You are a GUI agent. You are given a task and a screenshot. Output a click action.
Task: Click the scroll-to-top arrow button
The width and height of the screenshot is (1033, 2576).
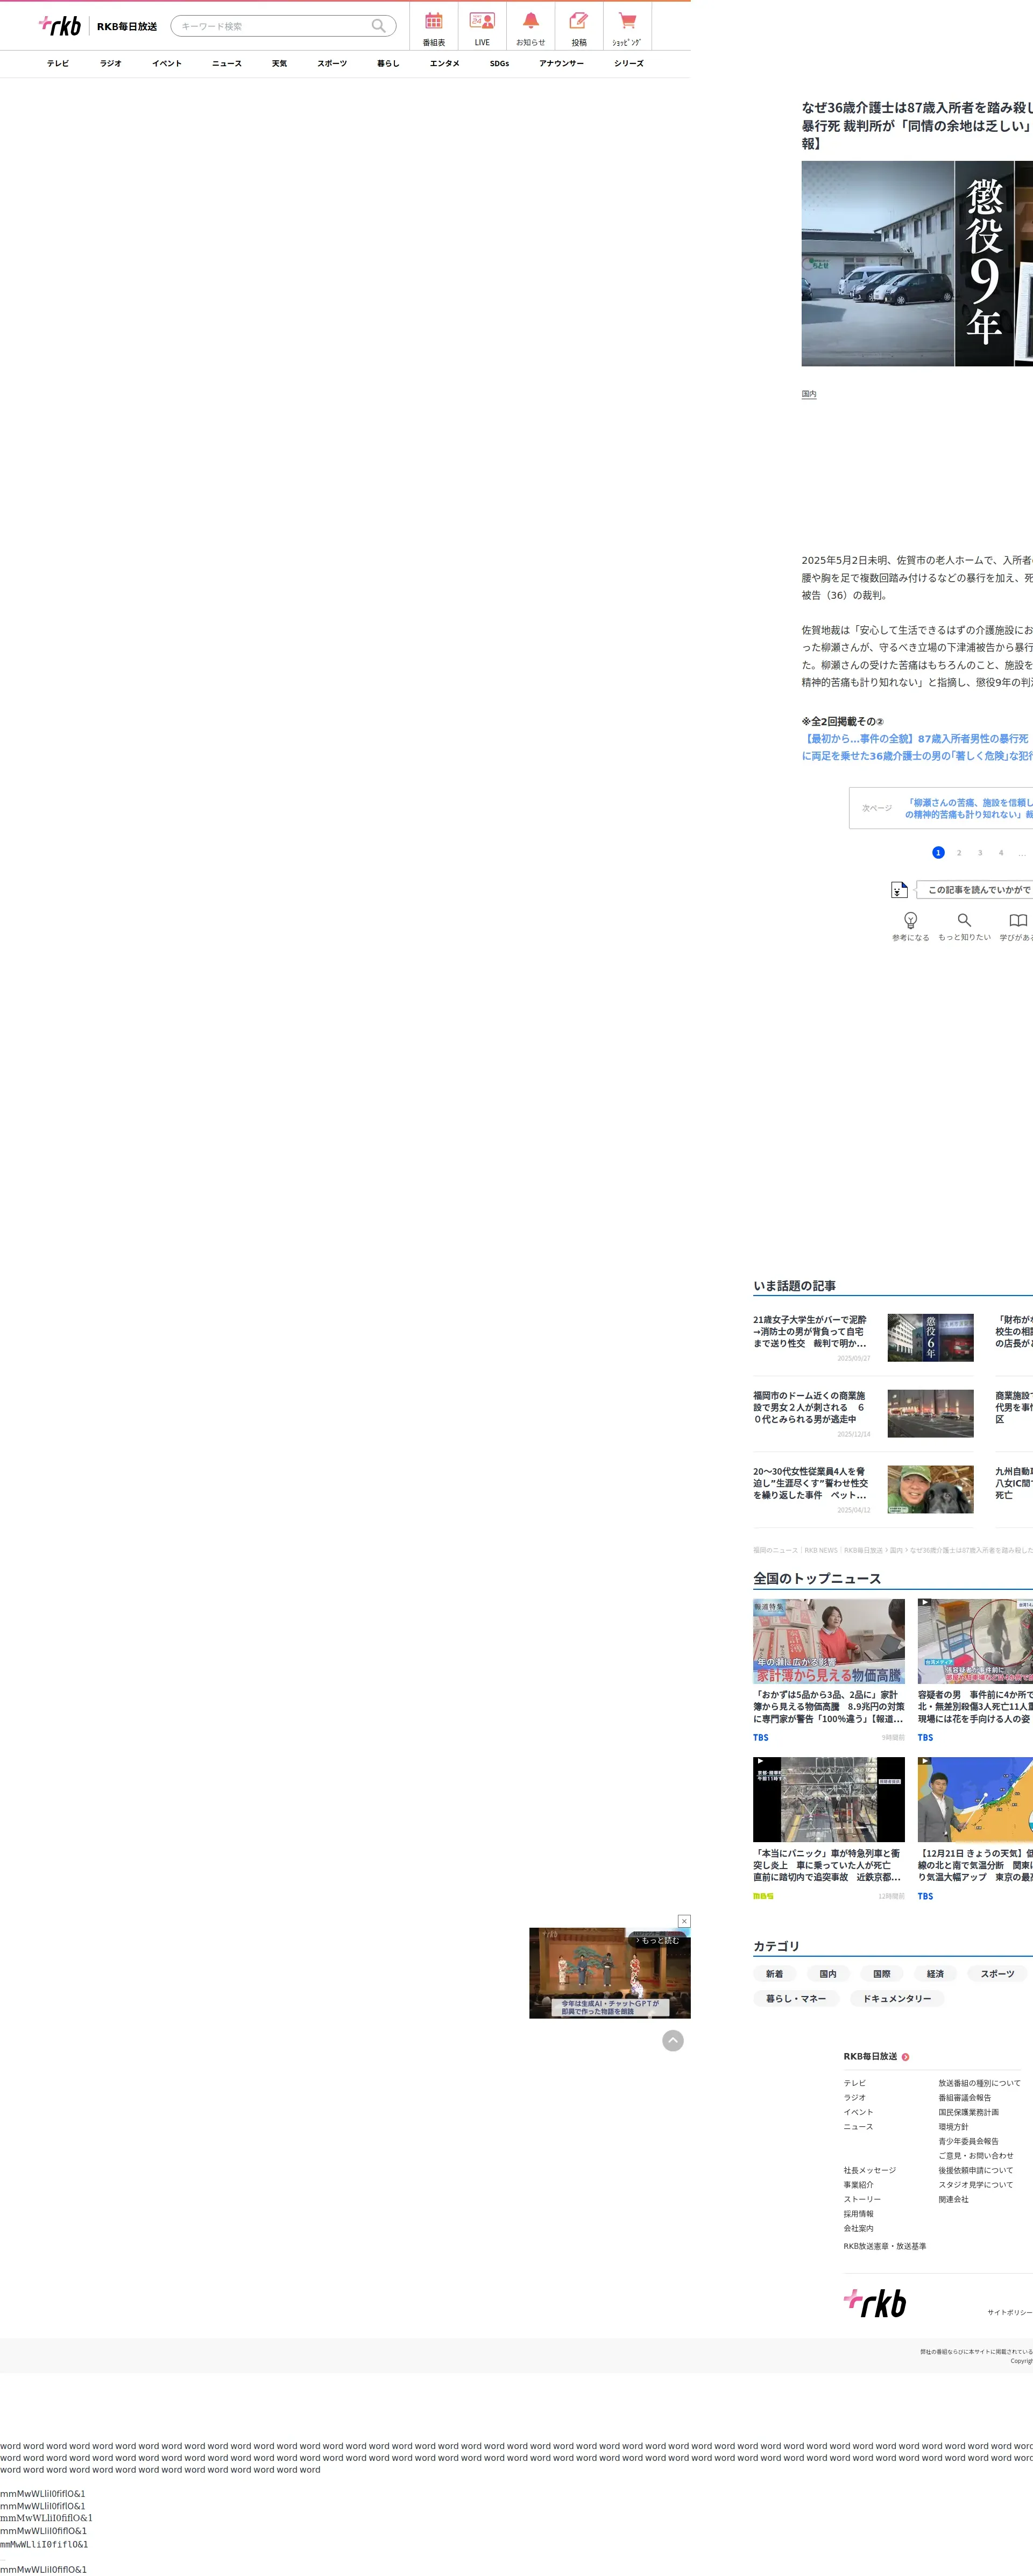point(673,2040)
